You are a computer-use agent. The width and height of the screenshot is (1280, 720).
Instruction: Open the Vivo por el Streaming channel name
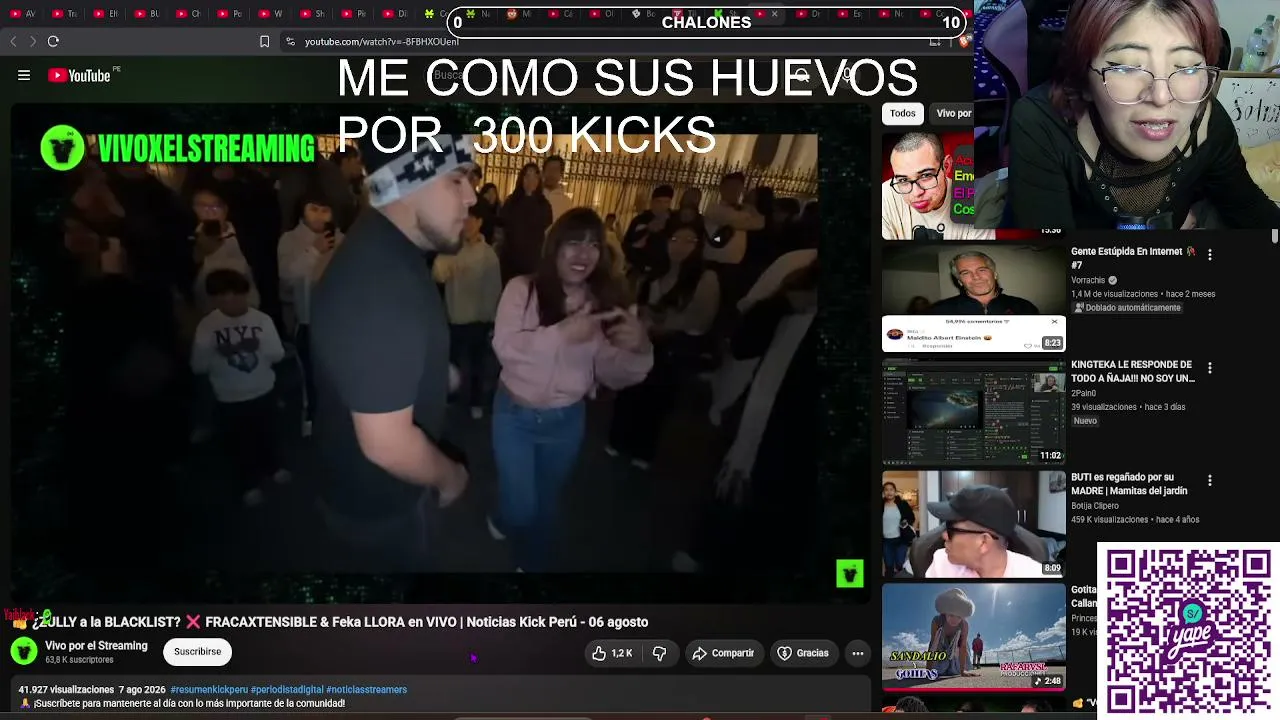pos(96,646)
